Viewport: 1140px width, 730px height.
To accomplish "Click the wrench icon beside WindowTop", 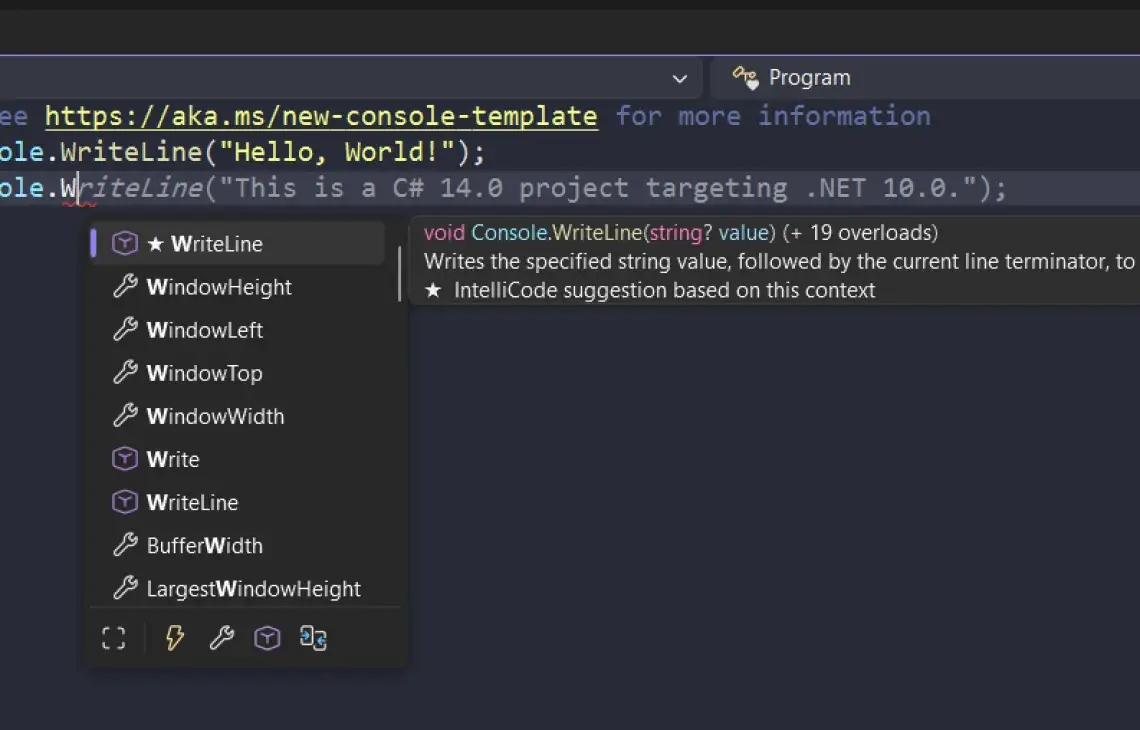I will (x=125, y=372).
